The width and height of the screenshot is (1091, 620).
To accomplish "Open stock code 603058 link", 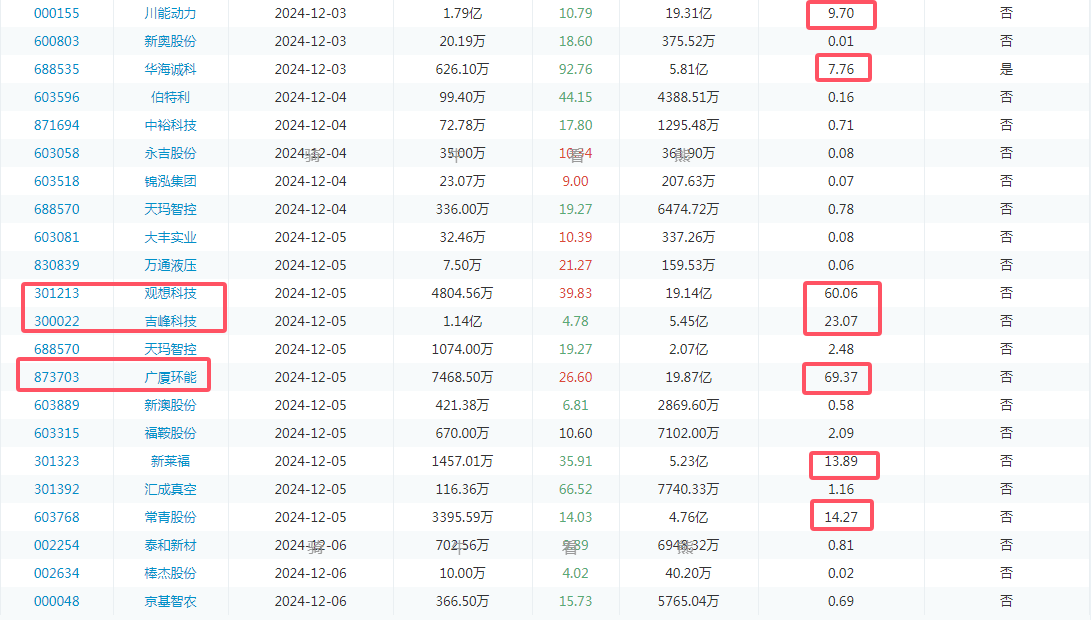I will [x=56, y=153].
